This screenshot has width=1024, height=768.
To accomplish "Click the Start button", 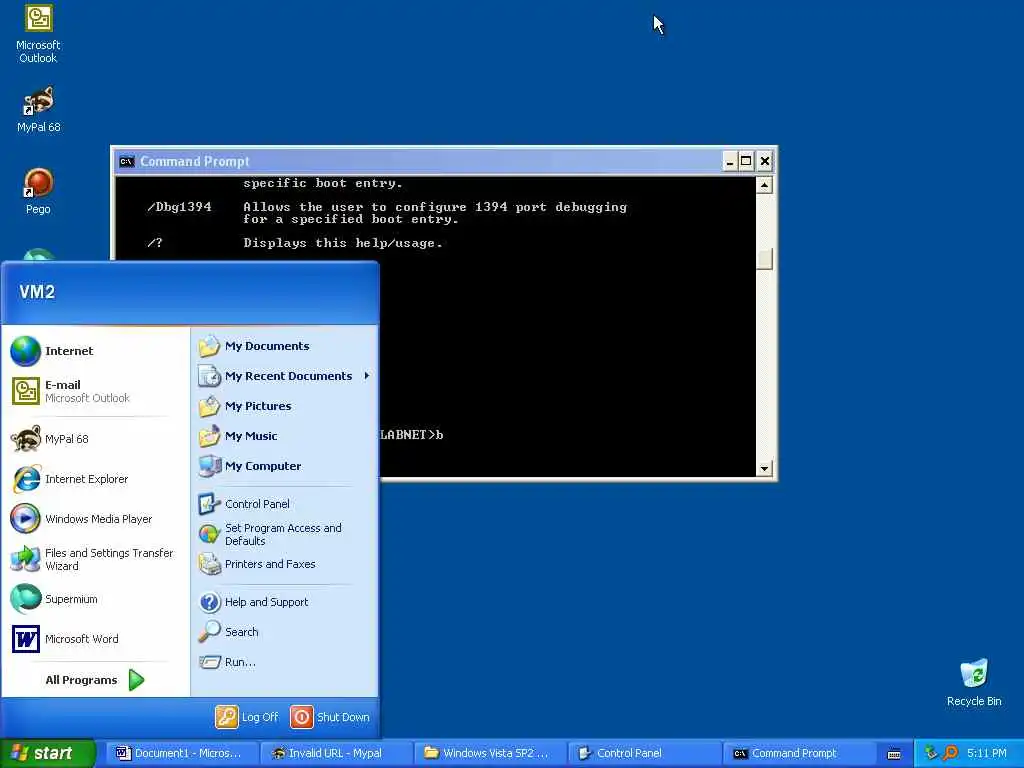I will click(48, 754).
